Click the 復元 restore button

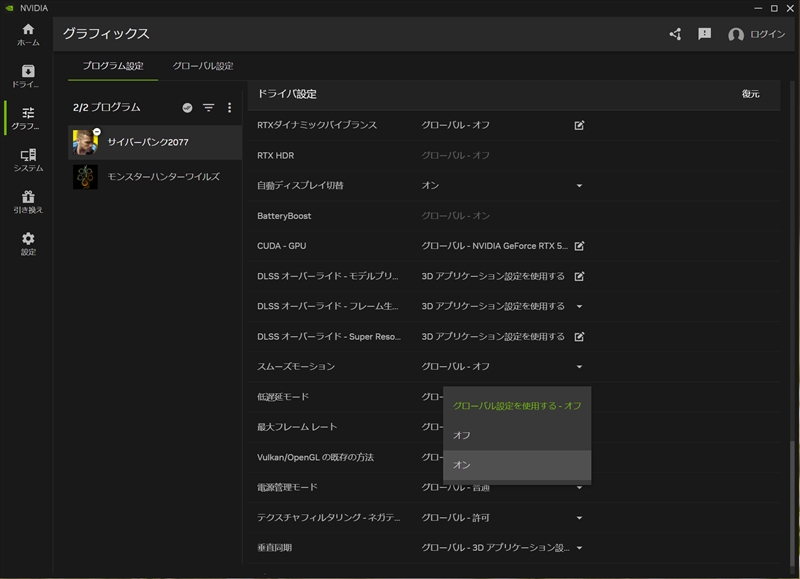click(x=750, y=94)
